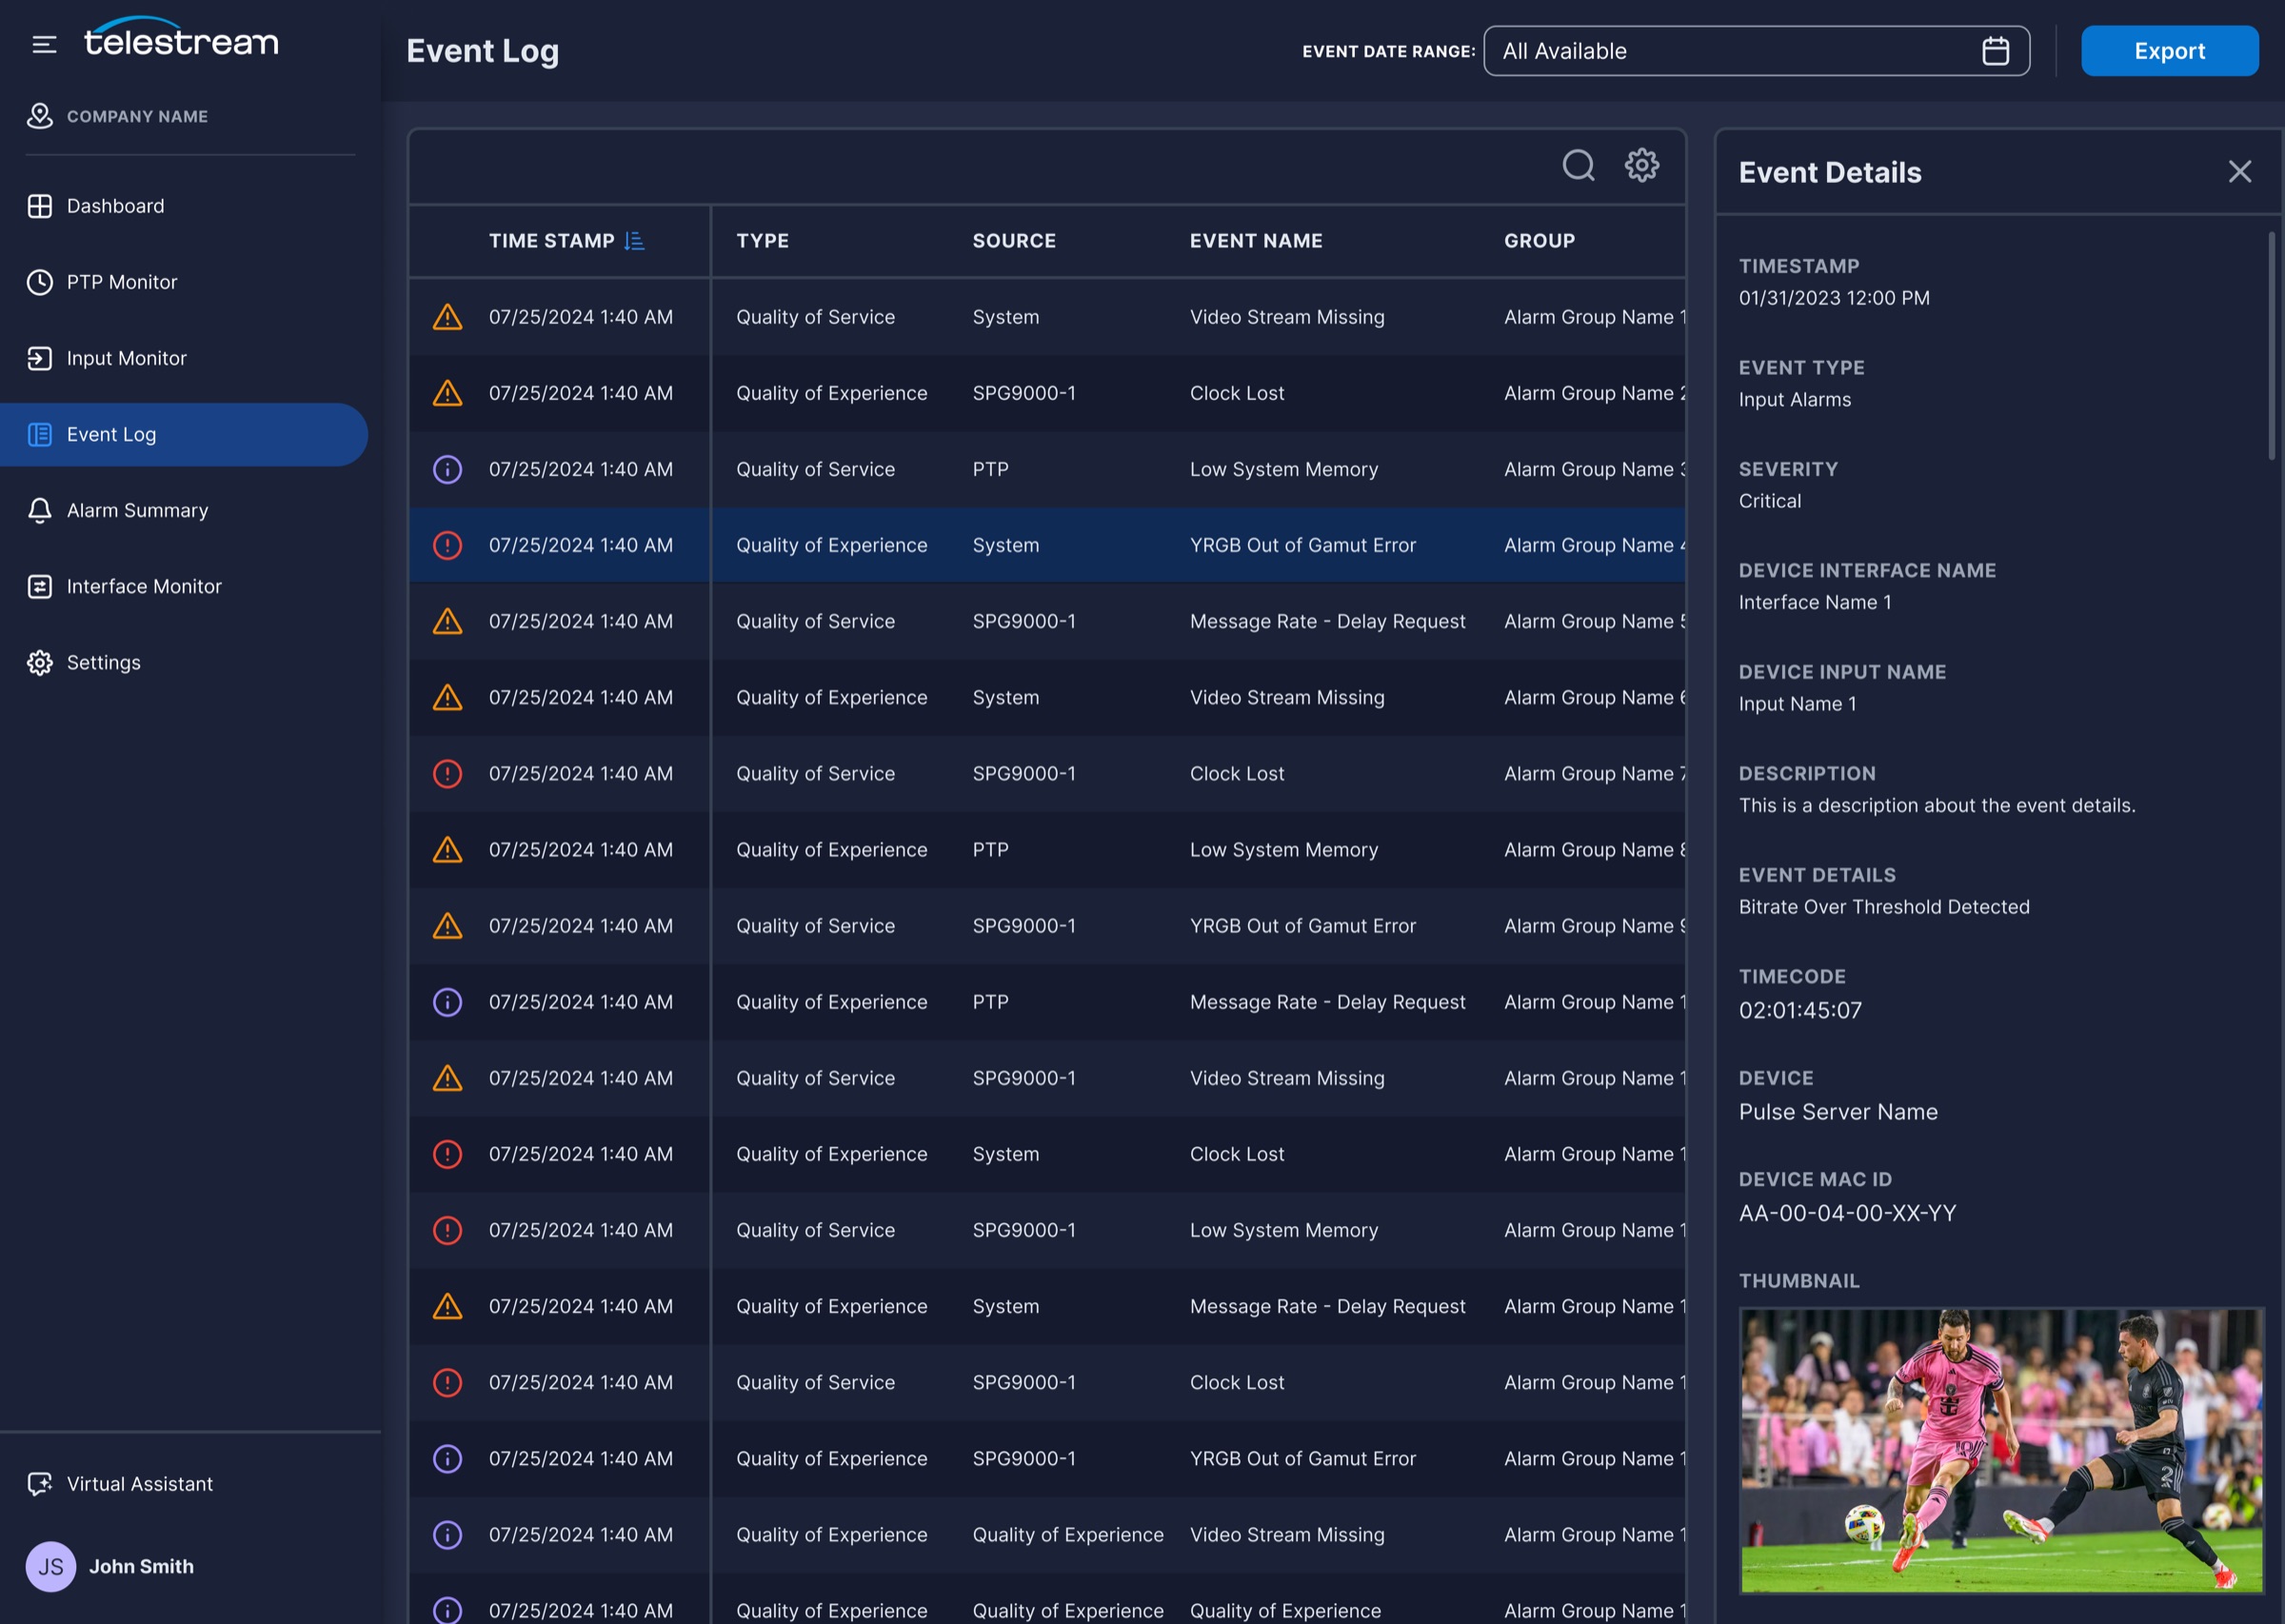This screenshot has height=1624, width=2285.
Task: Select the Alarm Group Name 2 Clock Lost row
Action: click(x=1047, y=393)
